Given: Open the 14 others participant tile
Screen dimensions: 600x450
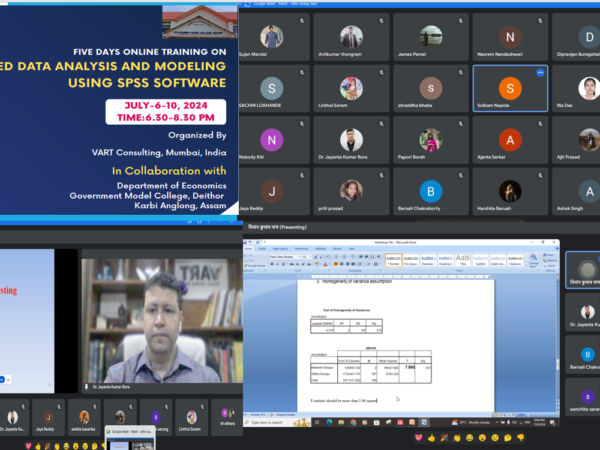Looking at the screenshot, I should pos(227,417).
